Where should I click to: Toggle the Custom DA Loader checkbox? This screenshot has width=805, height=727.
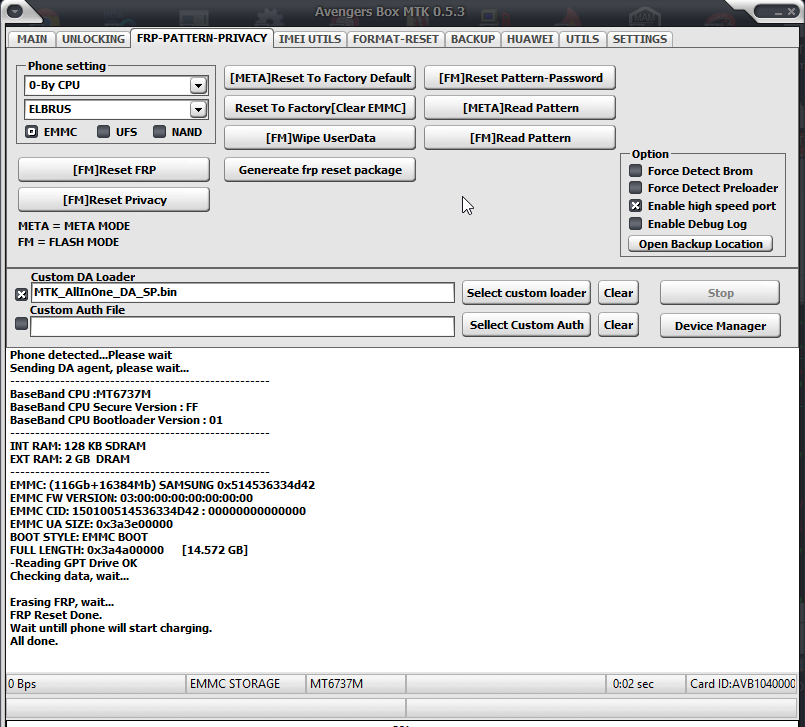[x=22, y=294]
